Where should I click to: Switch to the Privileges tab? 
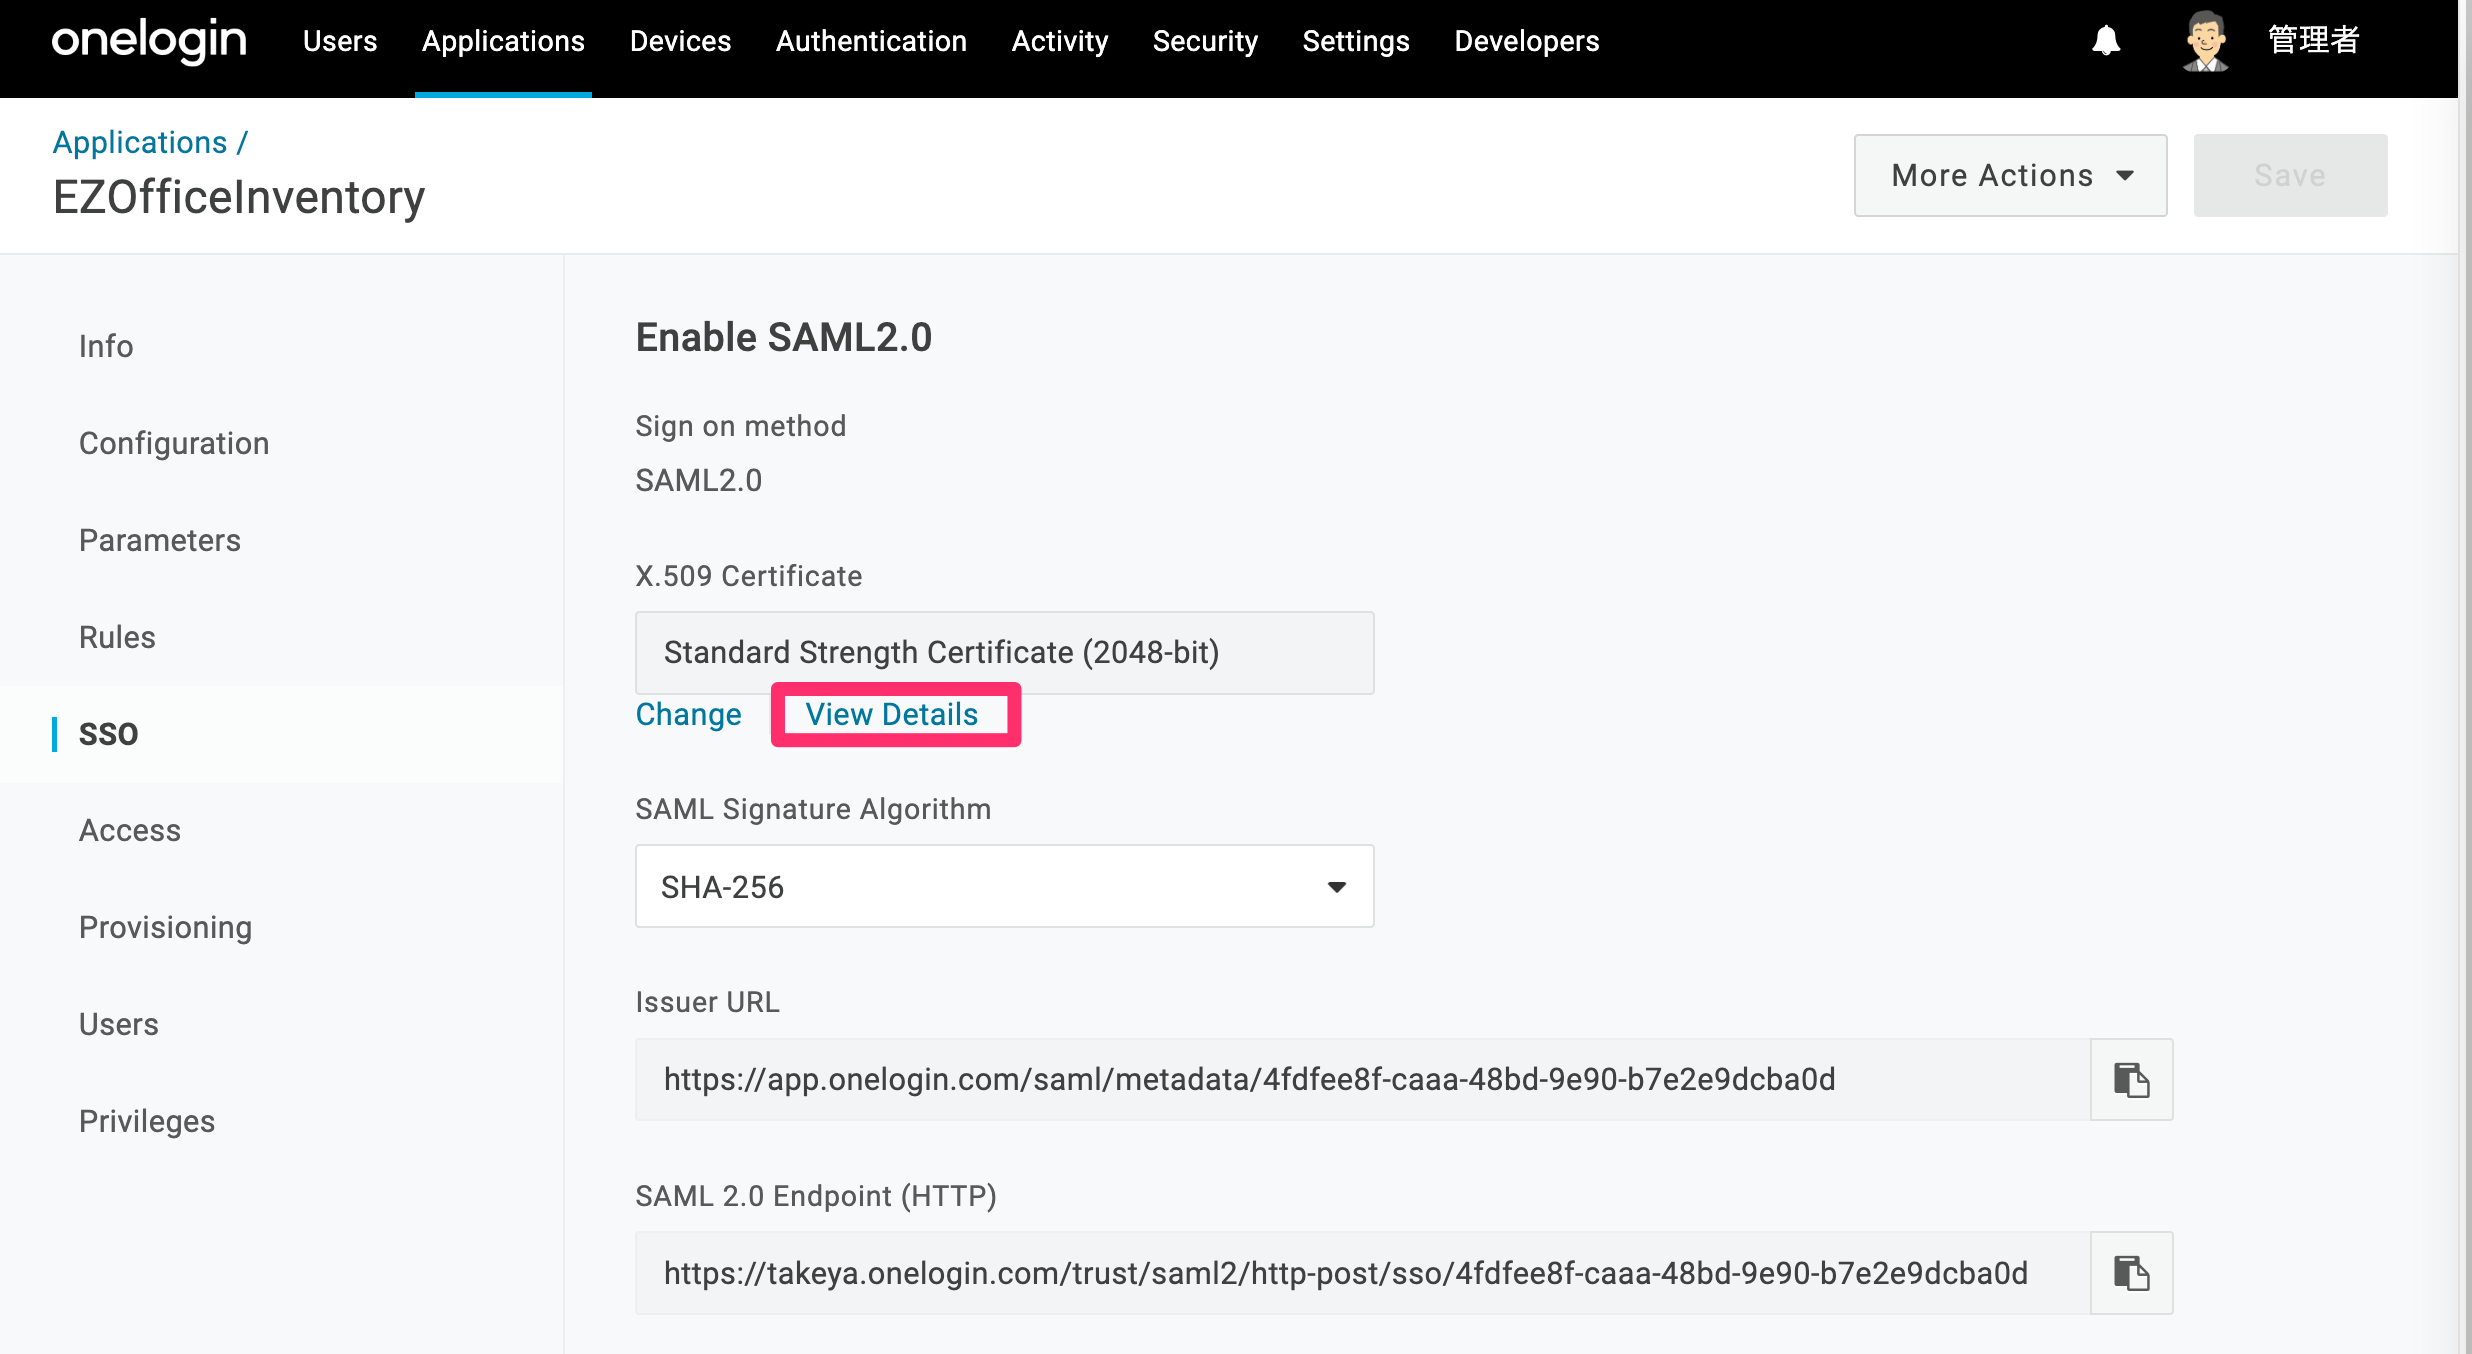(147, 1122)
